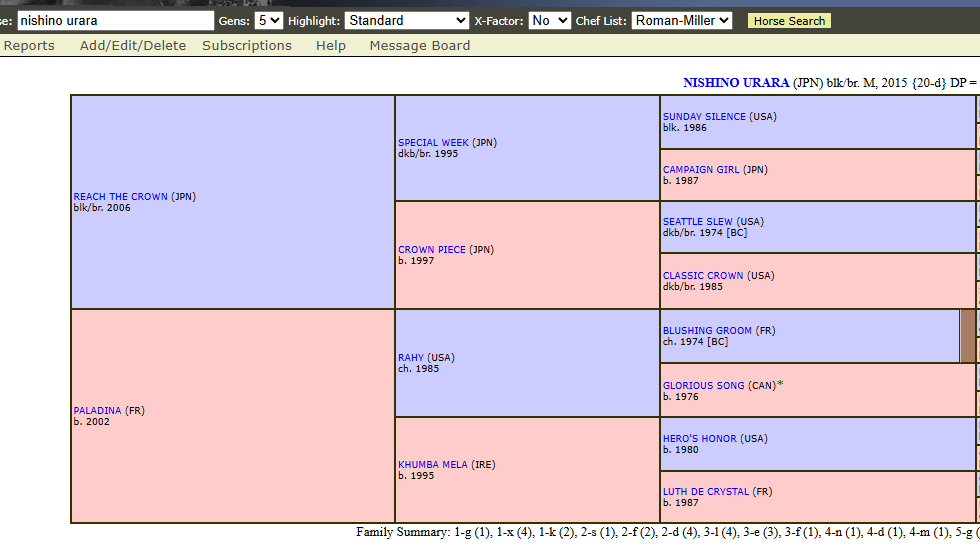Click the 'b. 1997' text under CROWN PIECE

(416, 261)
